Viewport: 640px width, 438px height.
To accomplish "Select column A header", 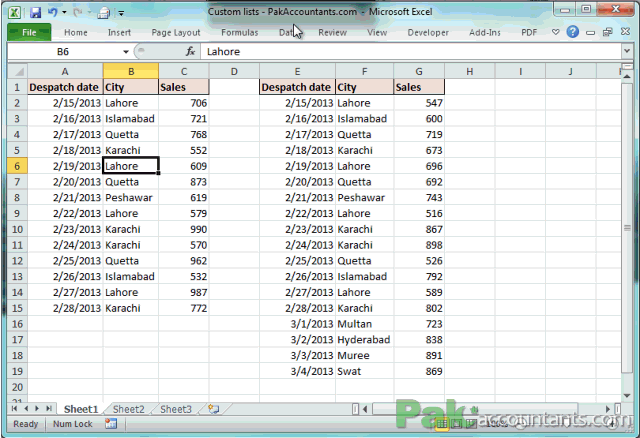I will pyautogui.click(x=65, y=71).
